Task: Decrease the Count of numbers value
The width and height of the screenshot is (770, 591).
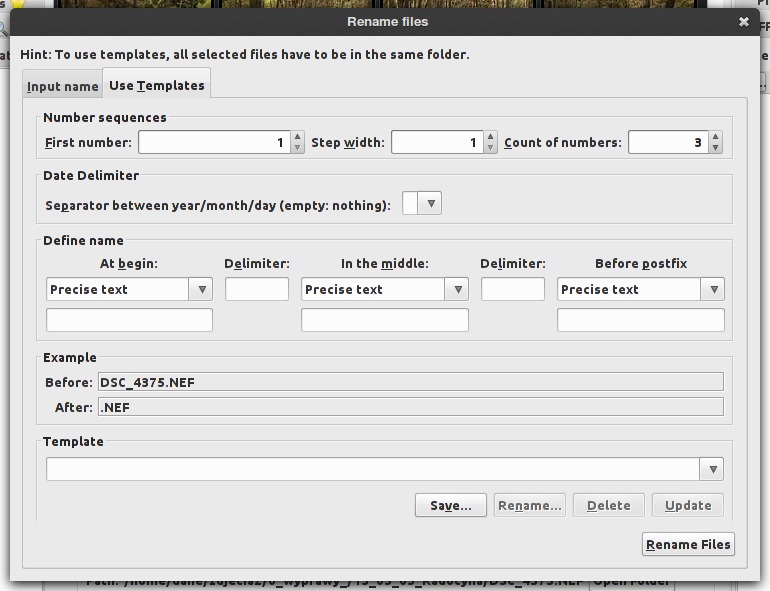Action: (715, 148)
